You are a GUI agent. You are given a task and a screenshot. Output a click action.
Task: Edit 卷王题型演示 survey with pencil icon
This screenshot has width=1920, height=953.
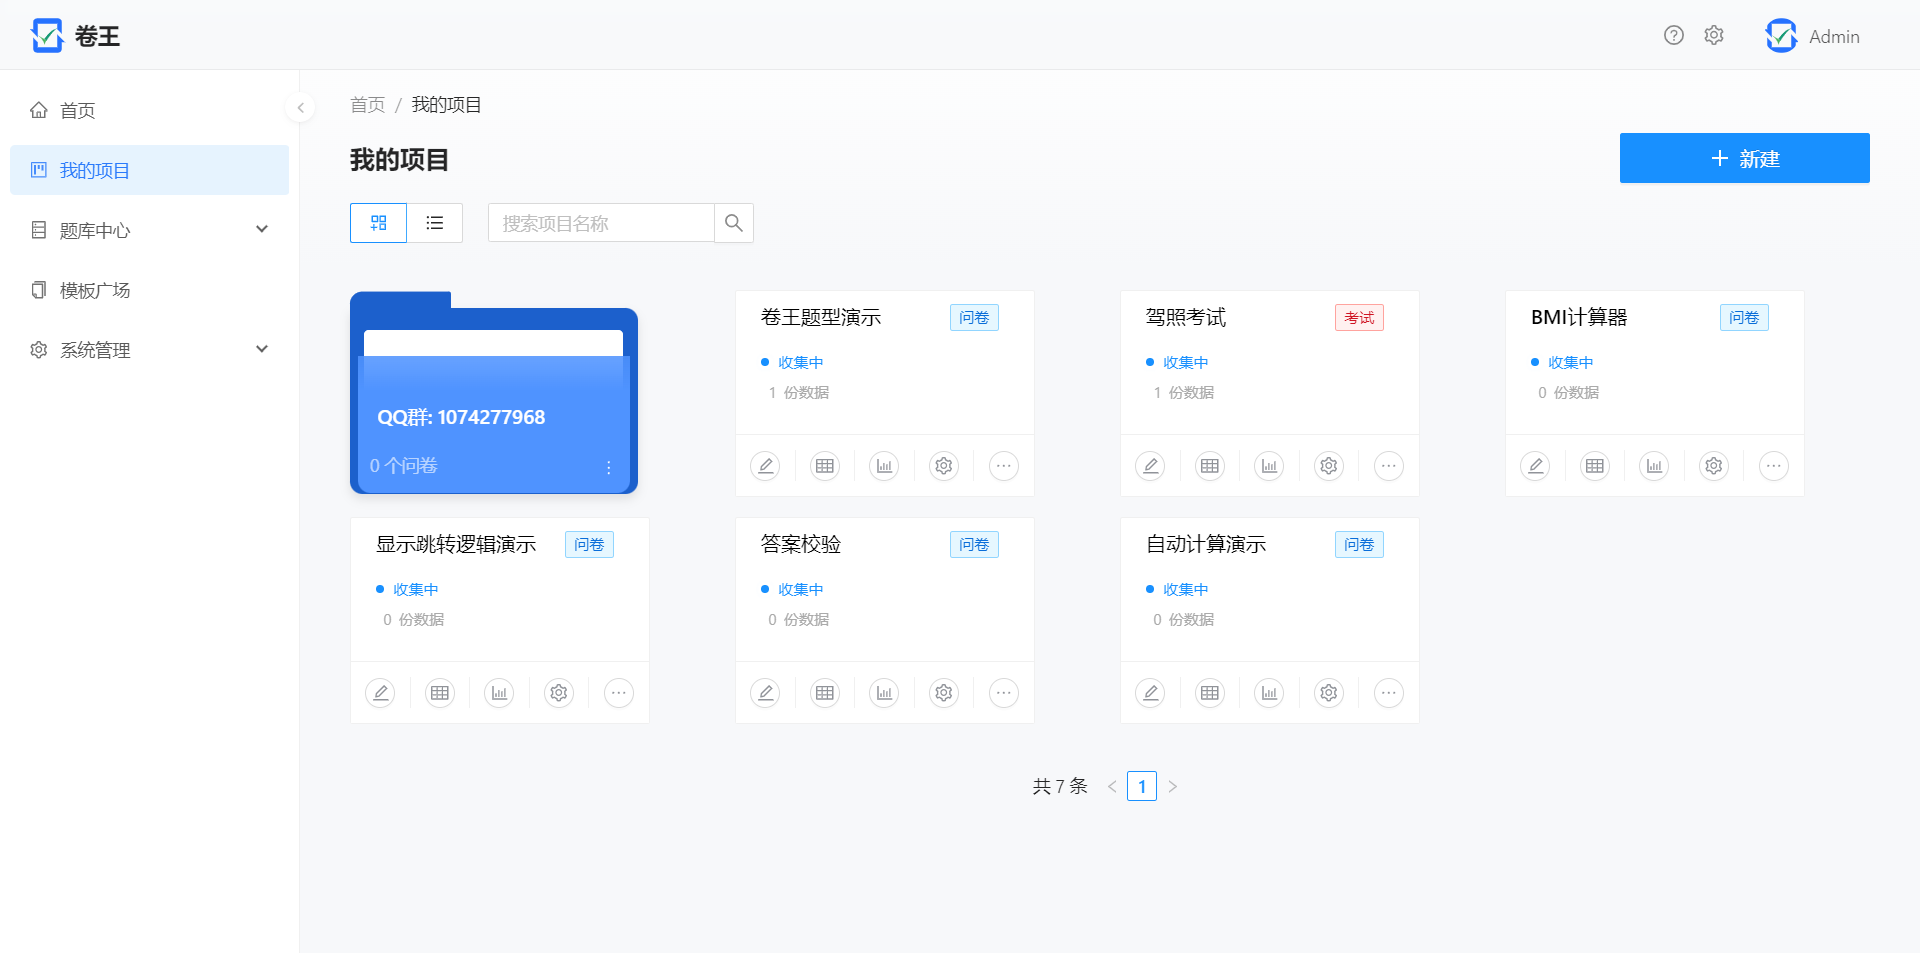click(x=765, y=466)
